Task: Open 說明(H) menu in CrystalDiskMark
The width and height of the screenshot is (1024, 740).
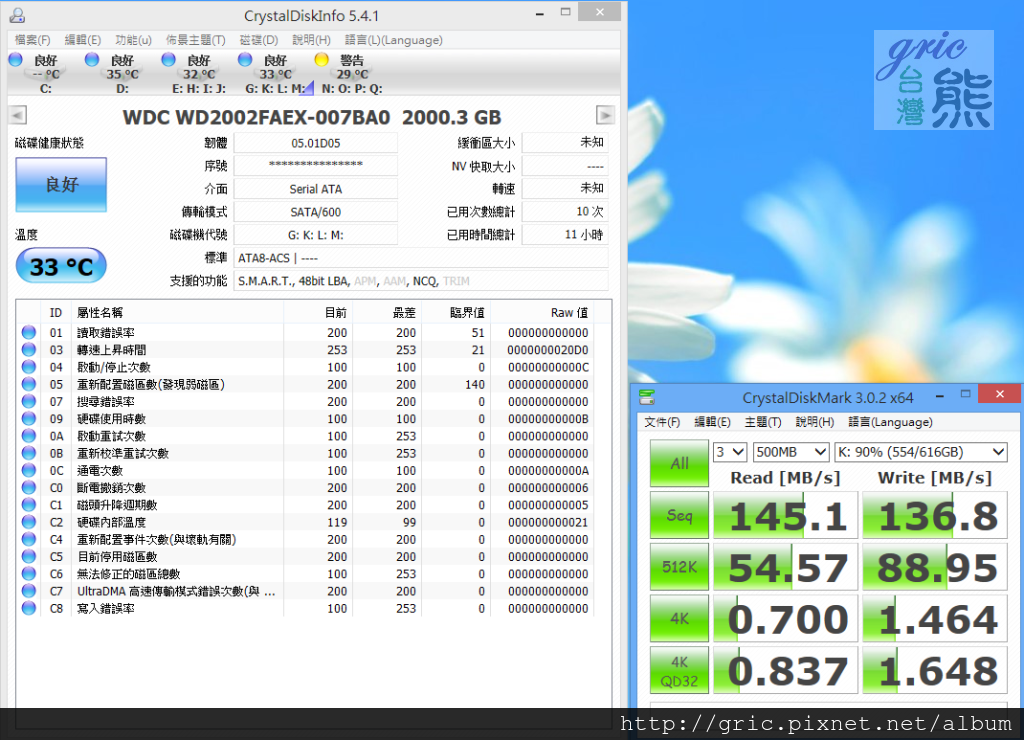Action: (814, 422)
